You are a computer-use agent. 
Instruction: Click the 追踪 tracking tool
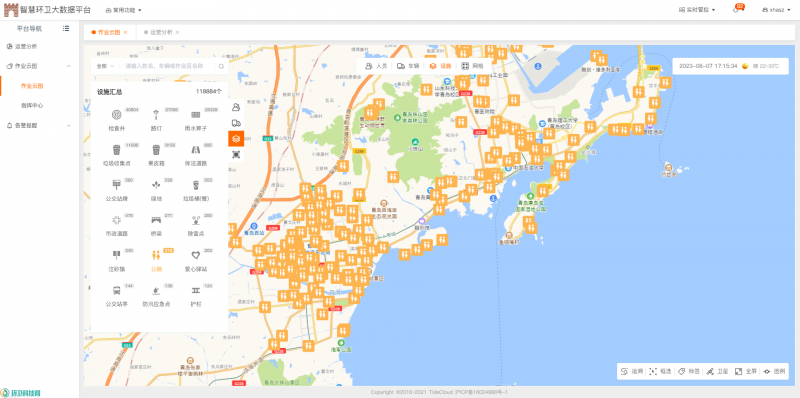(632, 371)
